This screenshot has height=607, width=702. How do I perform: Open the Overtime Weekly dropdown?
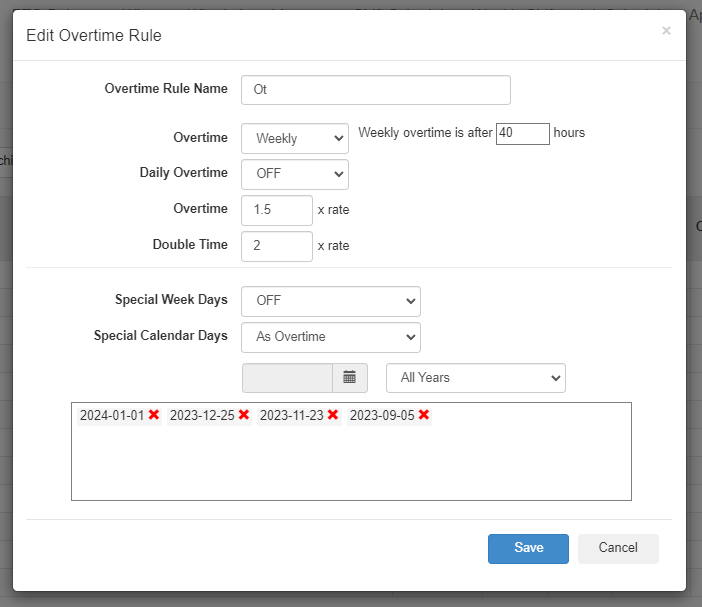[x=294, y=138]
